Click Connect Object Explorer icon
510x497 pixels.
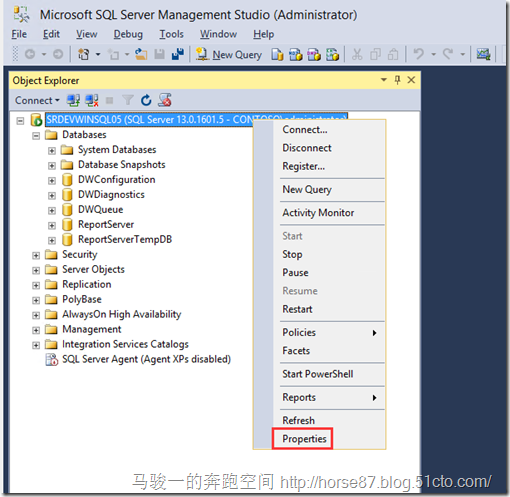[x=73, y=100]
